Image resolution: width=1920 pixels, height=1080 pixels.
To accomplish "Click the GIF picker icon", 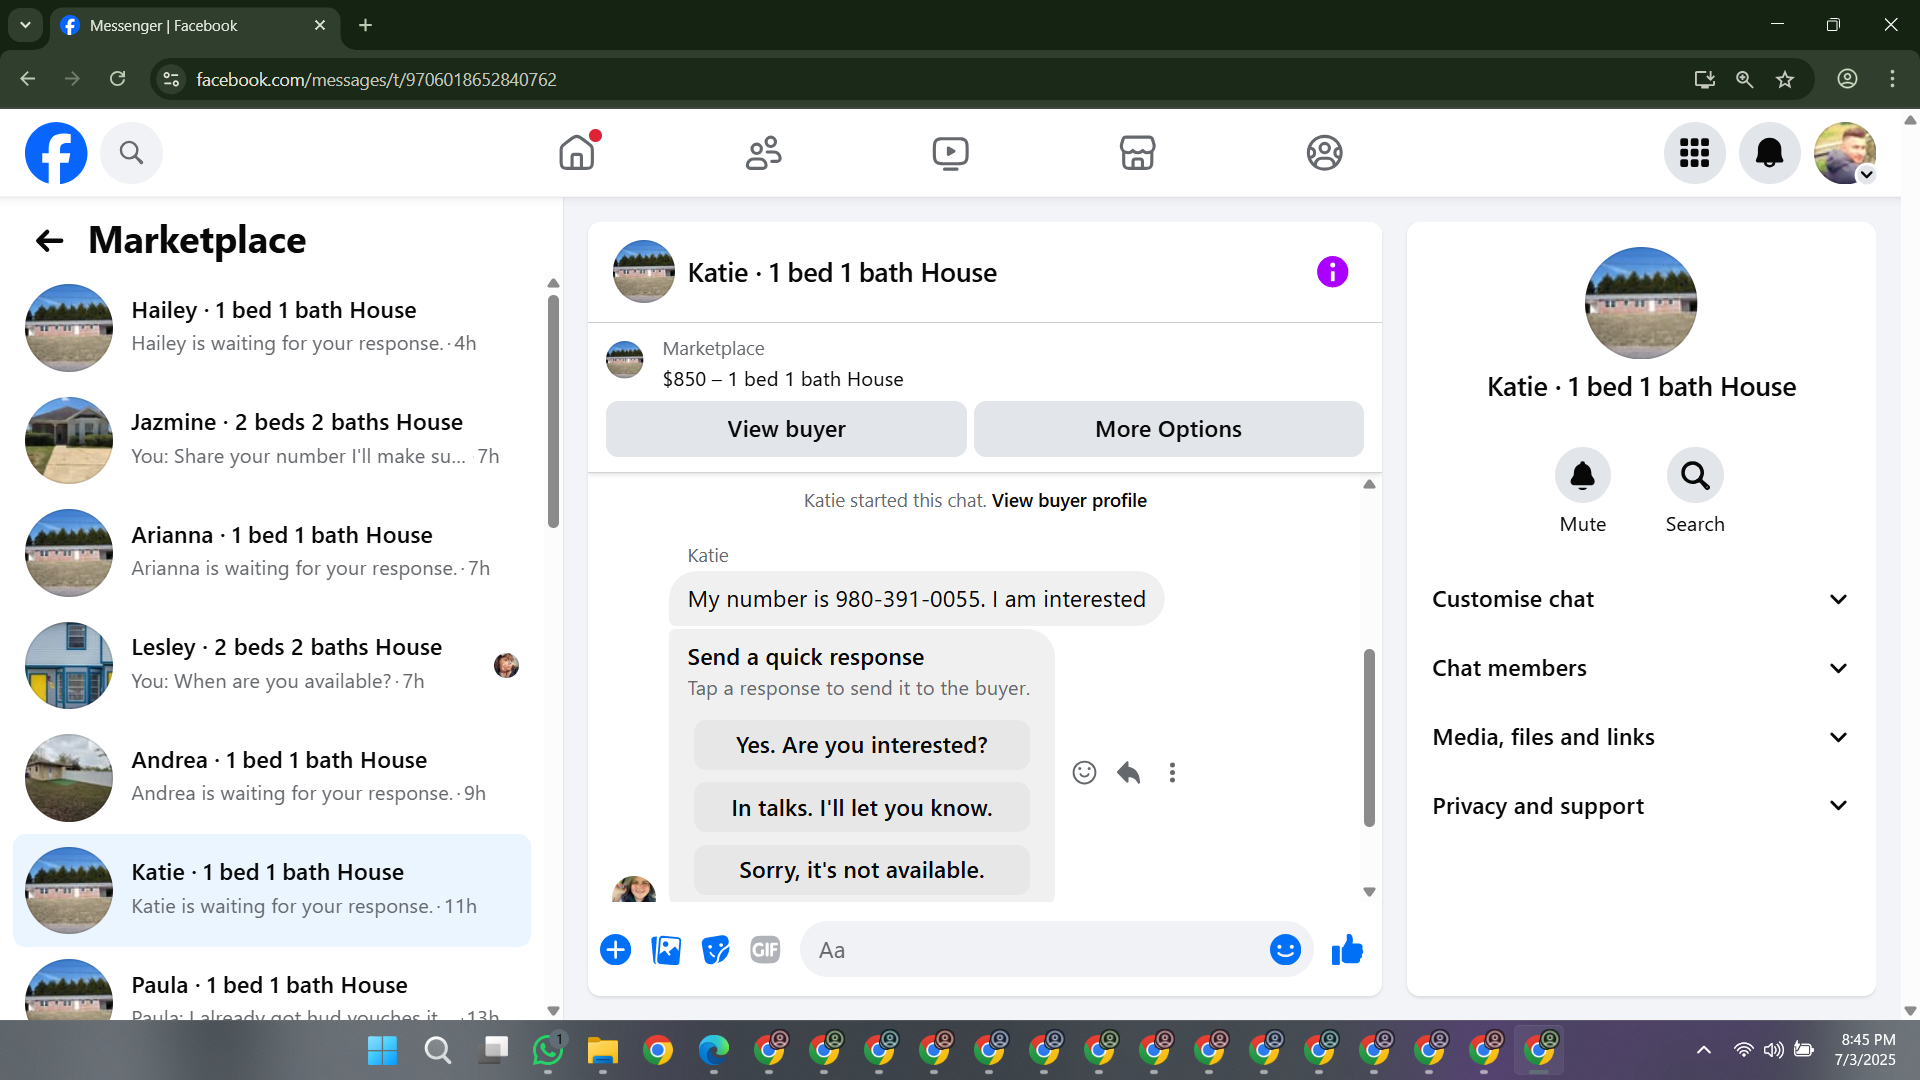I will 765,950.
